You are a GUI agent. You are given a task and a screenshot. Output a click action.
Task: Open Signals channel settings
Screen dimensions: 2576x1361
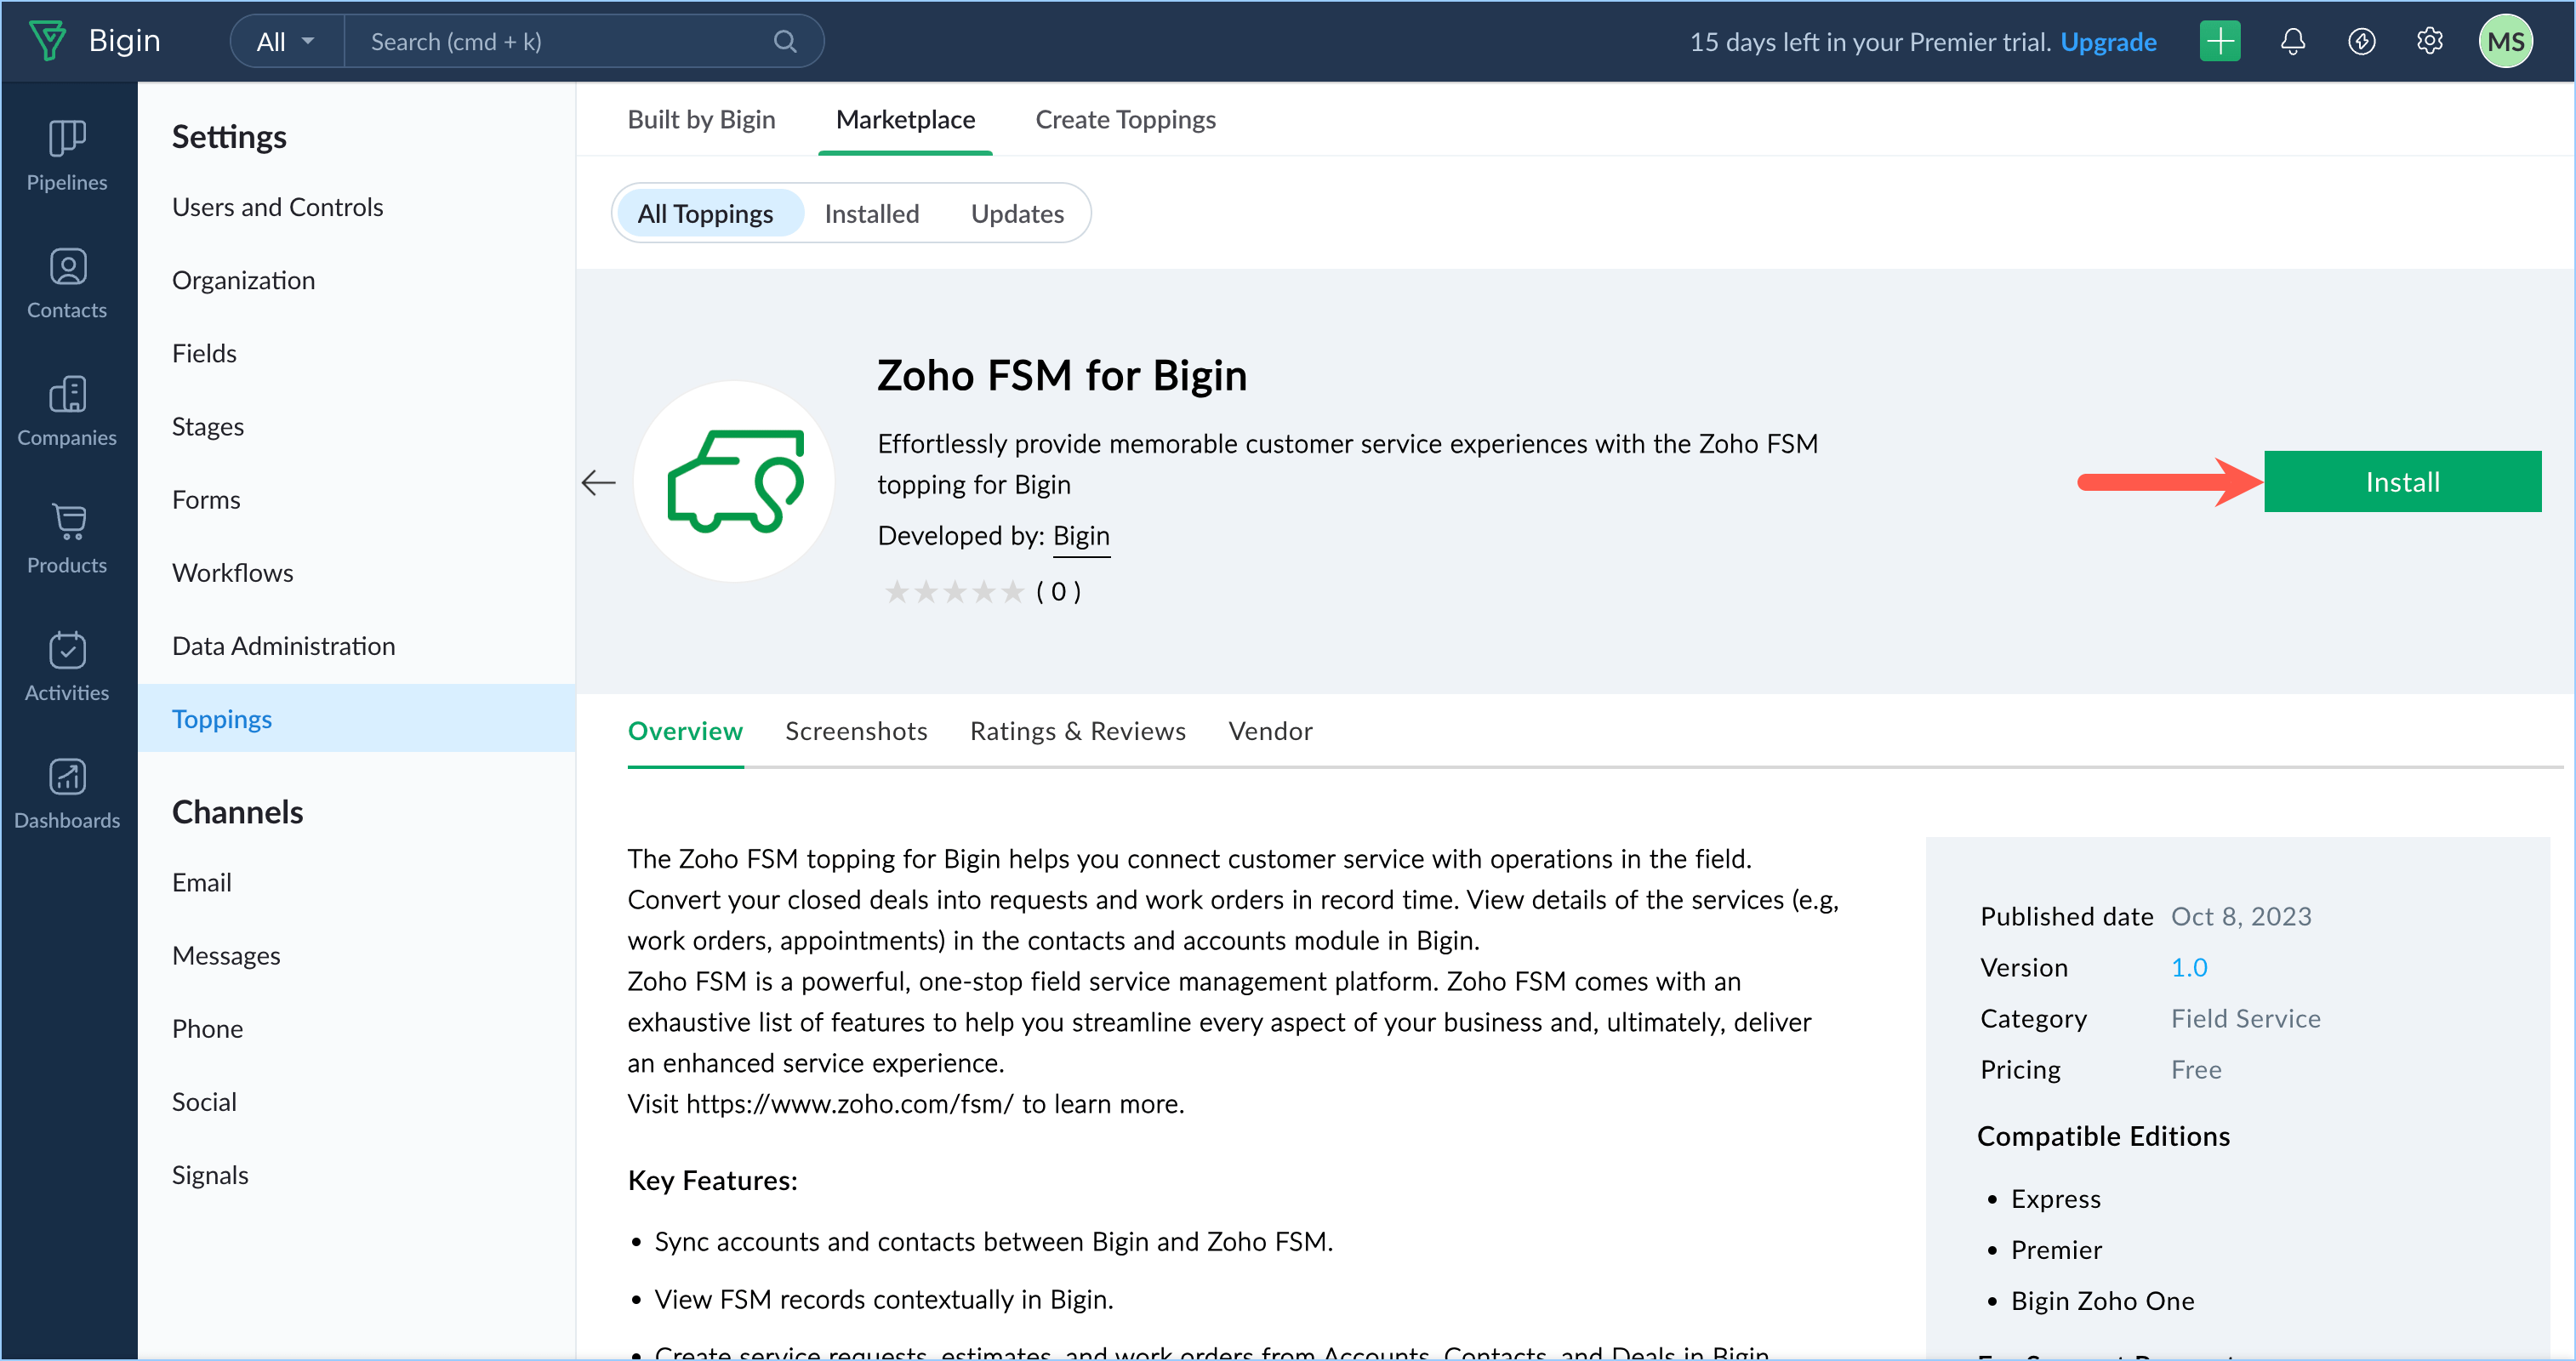210,1174
